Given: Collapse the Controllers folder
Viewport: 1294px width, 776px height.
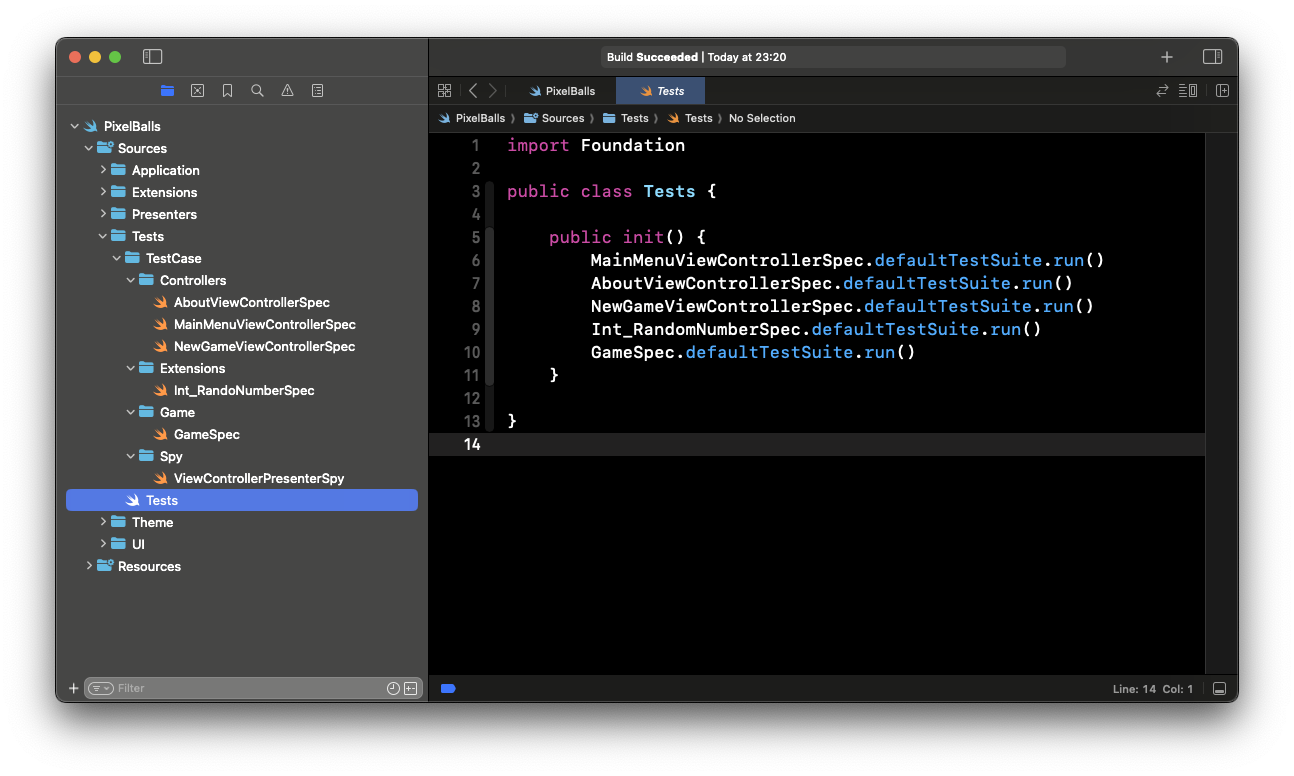Looking at the screenshot, I should click(x=131, y=280).
